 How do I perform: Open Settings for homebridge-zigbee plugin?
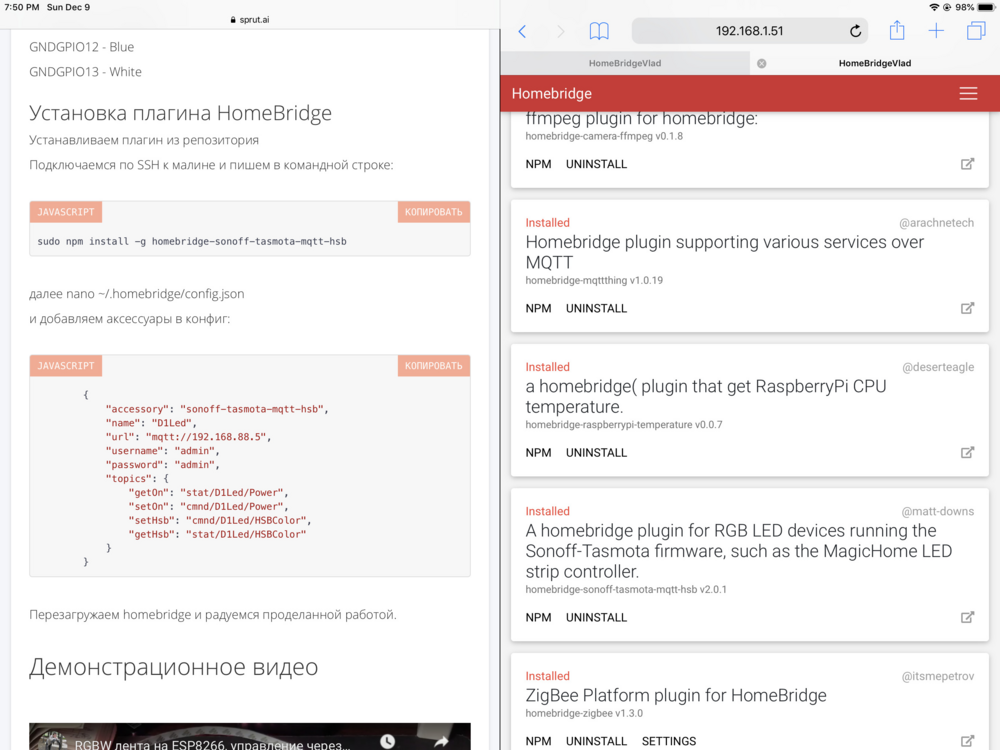click(668, 741)
